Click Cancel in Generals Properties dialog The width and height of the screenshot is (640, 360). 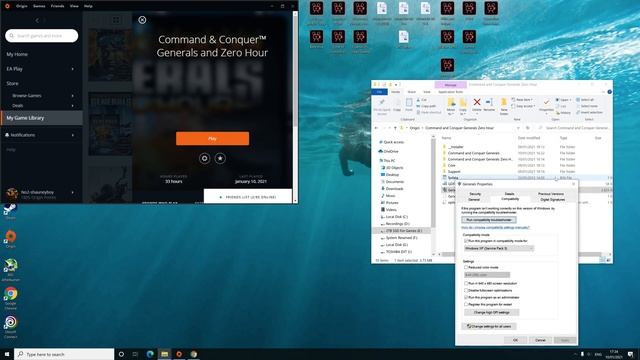coord(540,340)
